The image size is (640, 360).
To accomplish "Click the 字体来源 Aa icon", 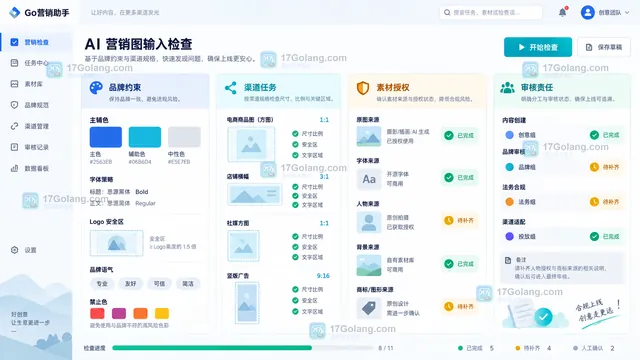I will (x=369, y=179).
